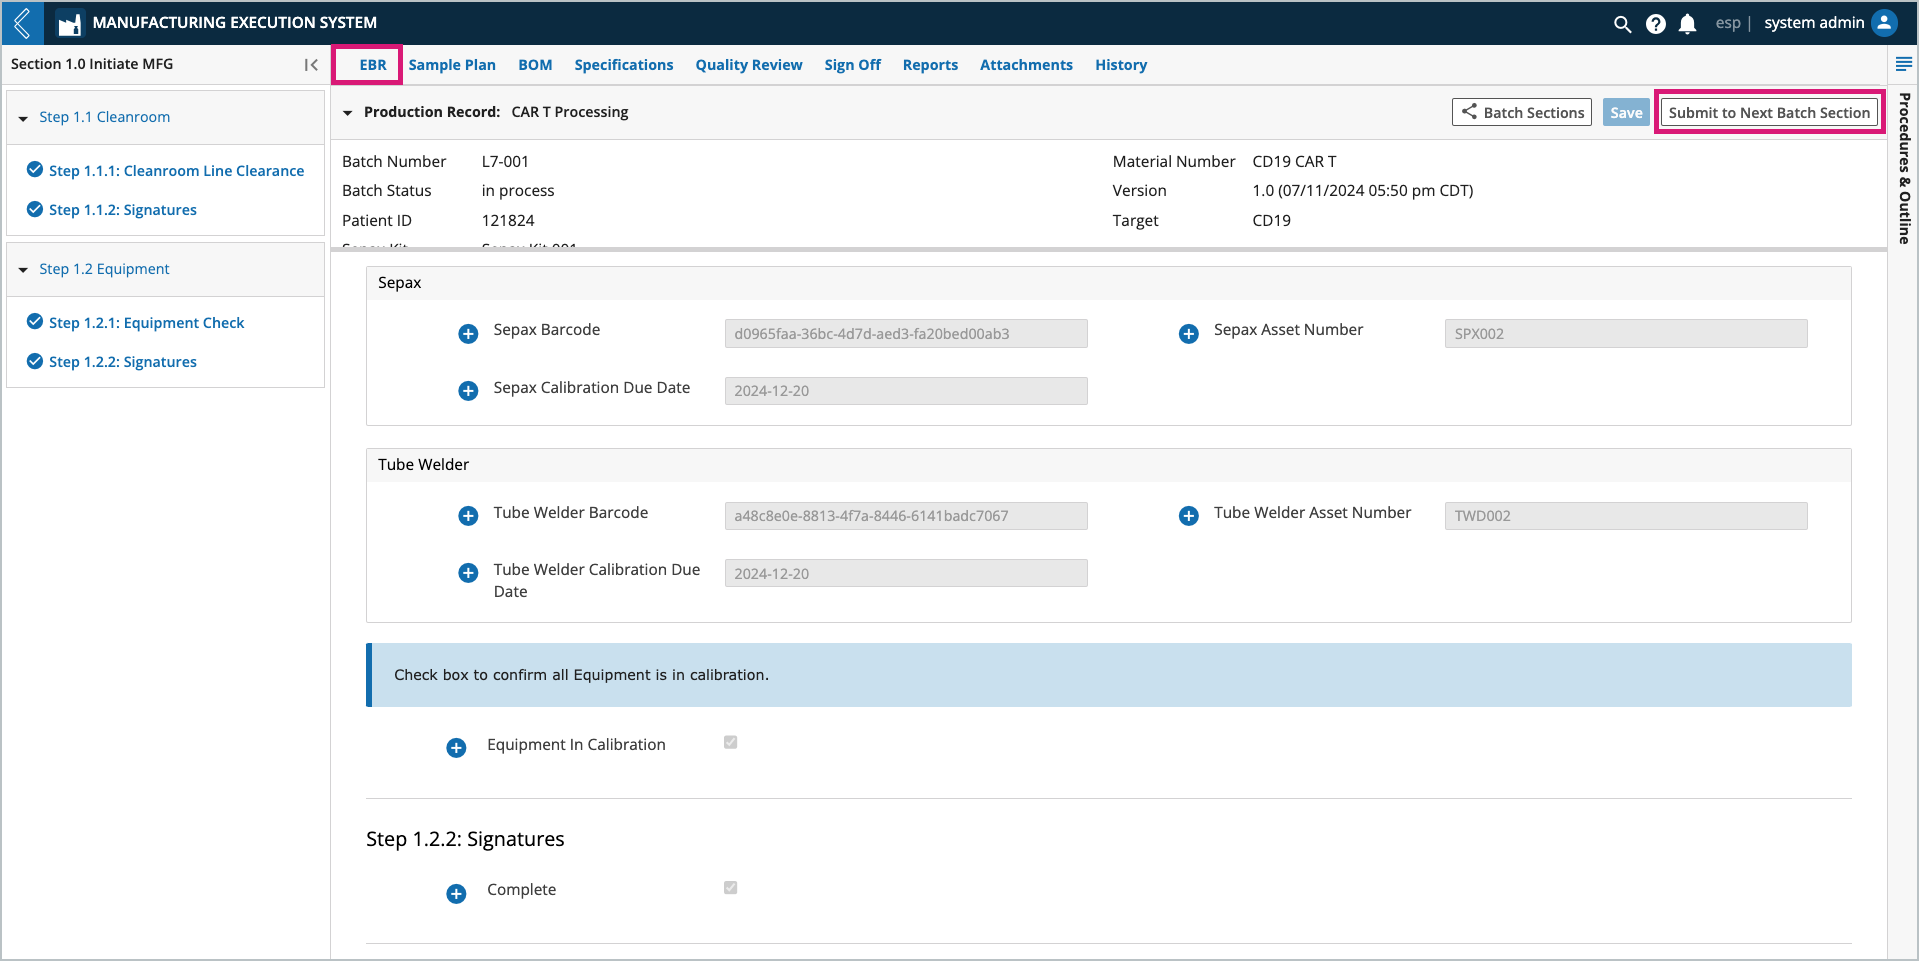Open the Attachments tab

pyautogui.click(x=1026, y=65)
